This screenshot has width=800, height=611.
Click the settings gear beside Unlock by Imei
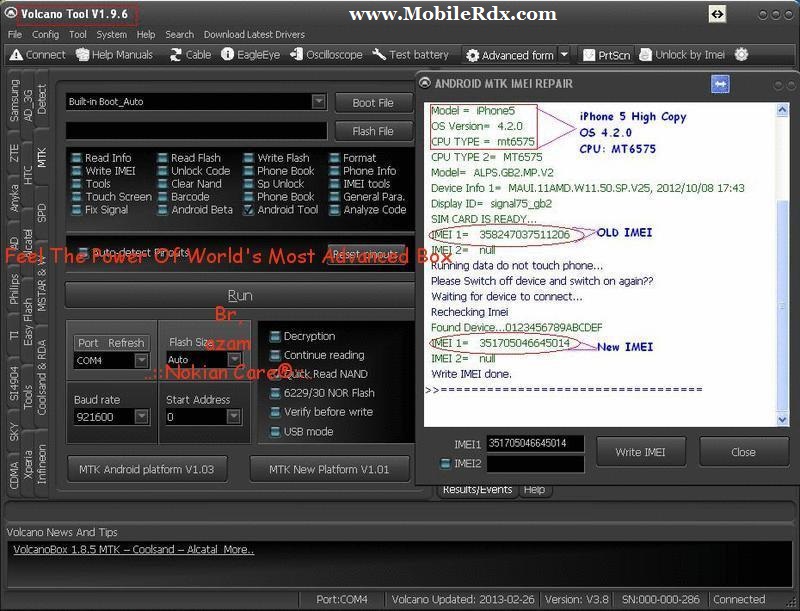point(741,55)
